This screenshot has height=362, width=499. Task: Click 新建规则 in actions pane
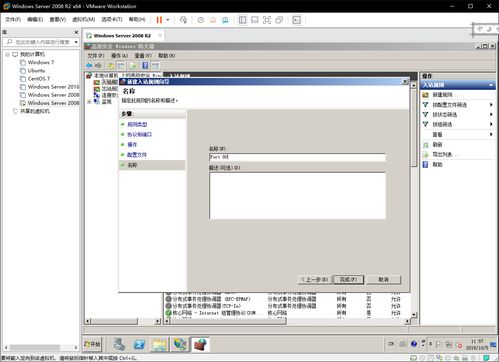coord(442,95)
